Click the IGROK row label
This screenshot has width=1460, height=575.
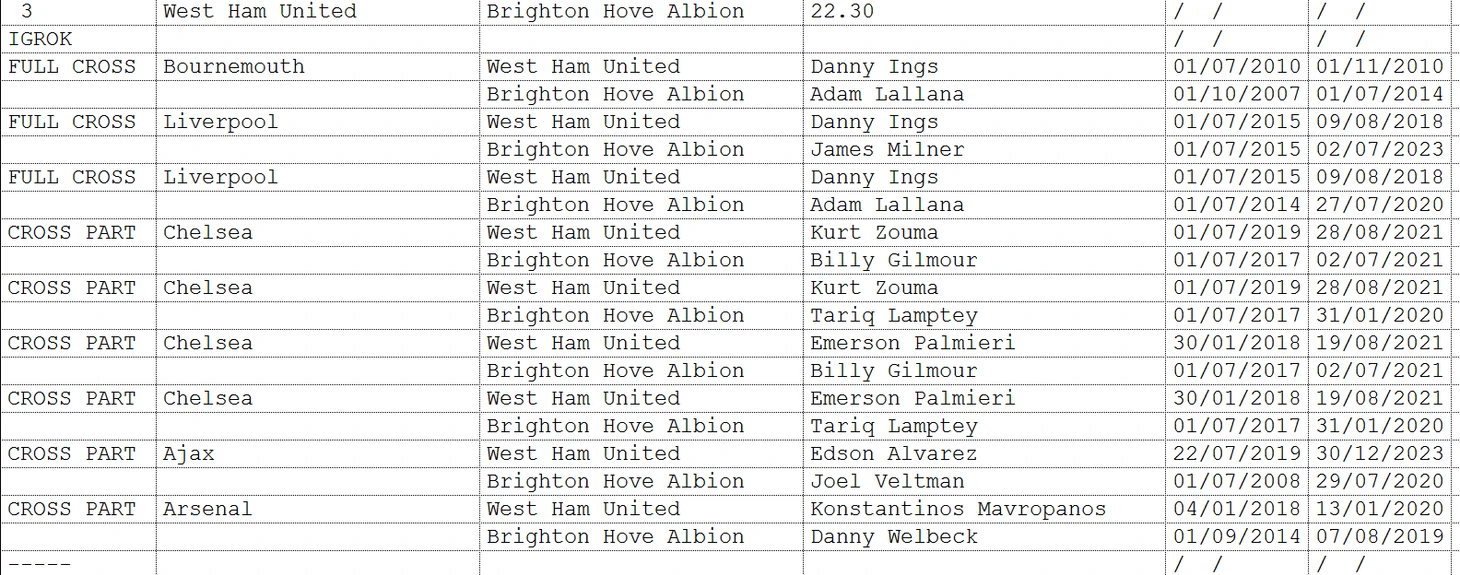tap(78, 39)
